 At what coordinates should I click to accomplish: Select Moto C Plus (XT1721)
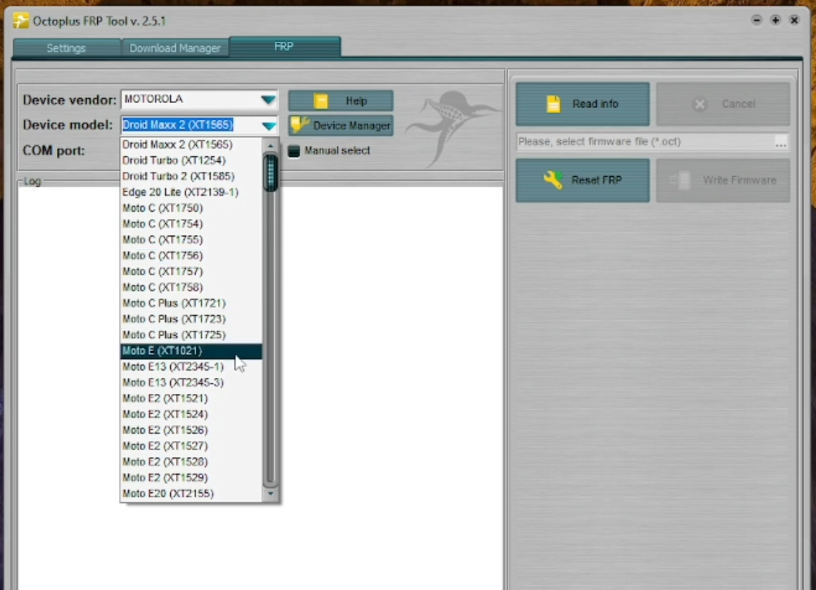191,303
